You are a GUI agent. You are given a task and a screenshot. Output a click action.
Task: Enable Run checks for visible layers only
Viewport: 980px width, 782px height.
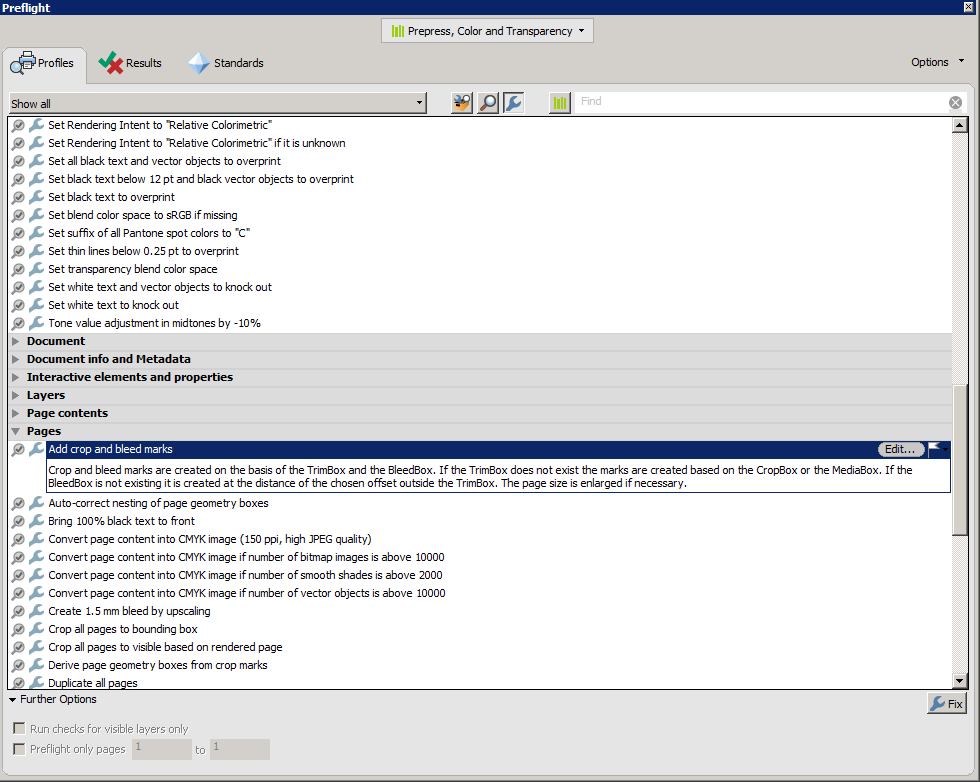[19, 728]
